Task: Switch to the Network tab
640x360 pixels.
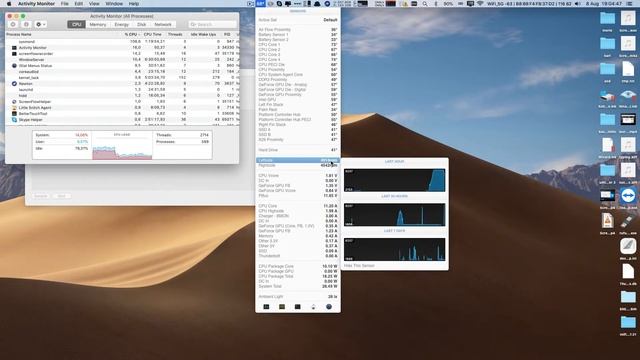Action: pos(163,24)
